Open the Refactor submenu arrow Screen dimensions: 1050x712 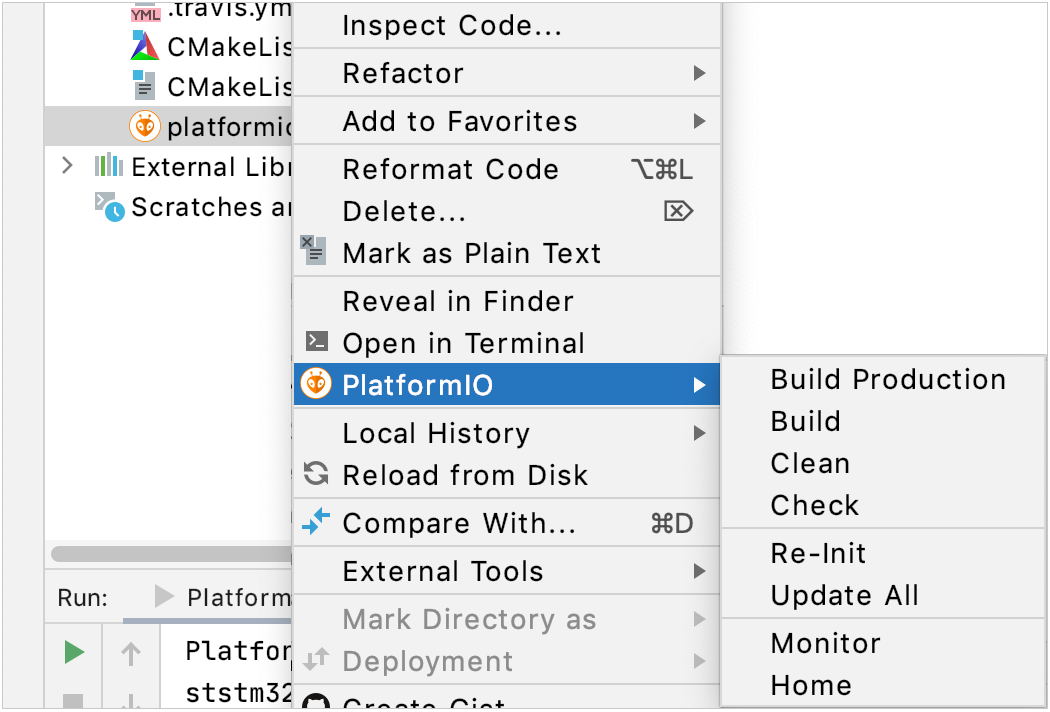699,73
